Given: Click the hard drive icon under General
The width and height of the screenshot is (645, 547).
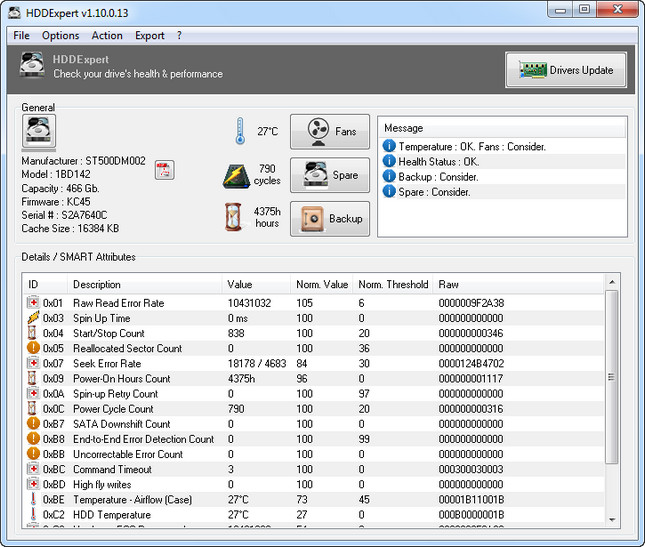Looking at the screenshot, I should (39, 132).
